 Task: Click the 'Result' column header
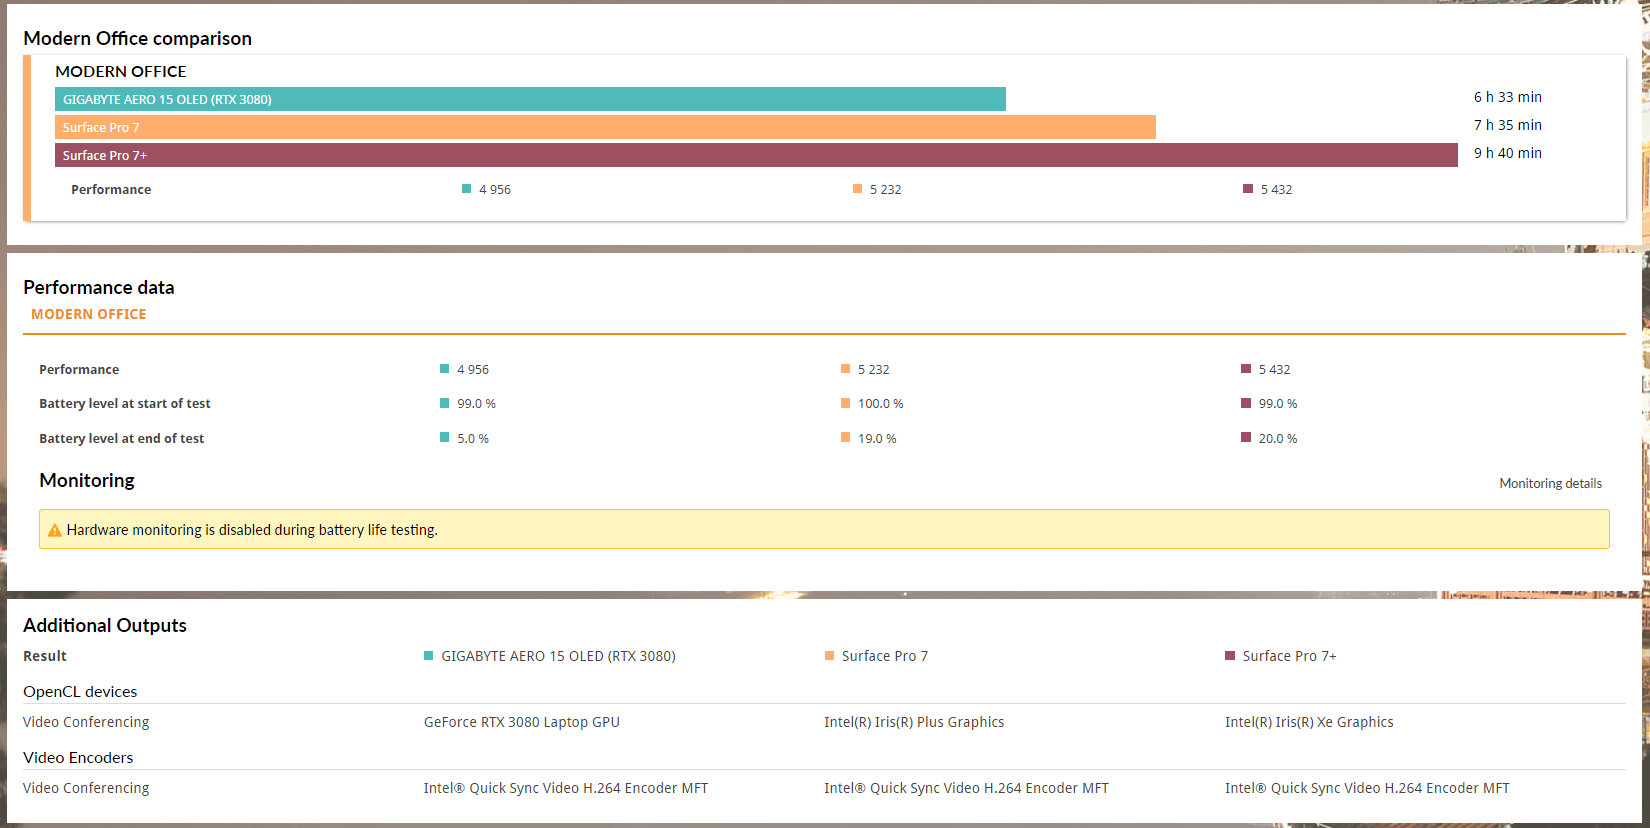(45, 656)
